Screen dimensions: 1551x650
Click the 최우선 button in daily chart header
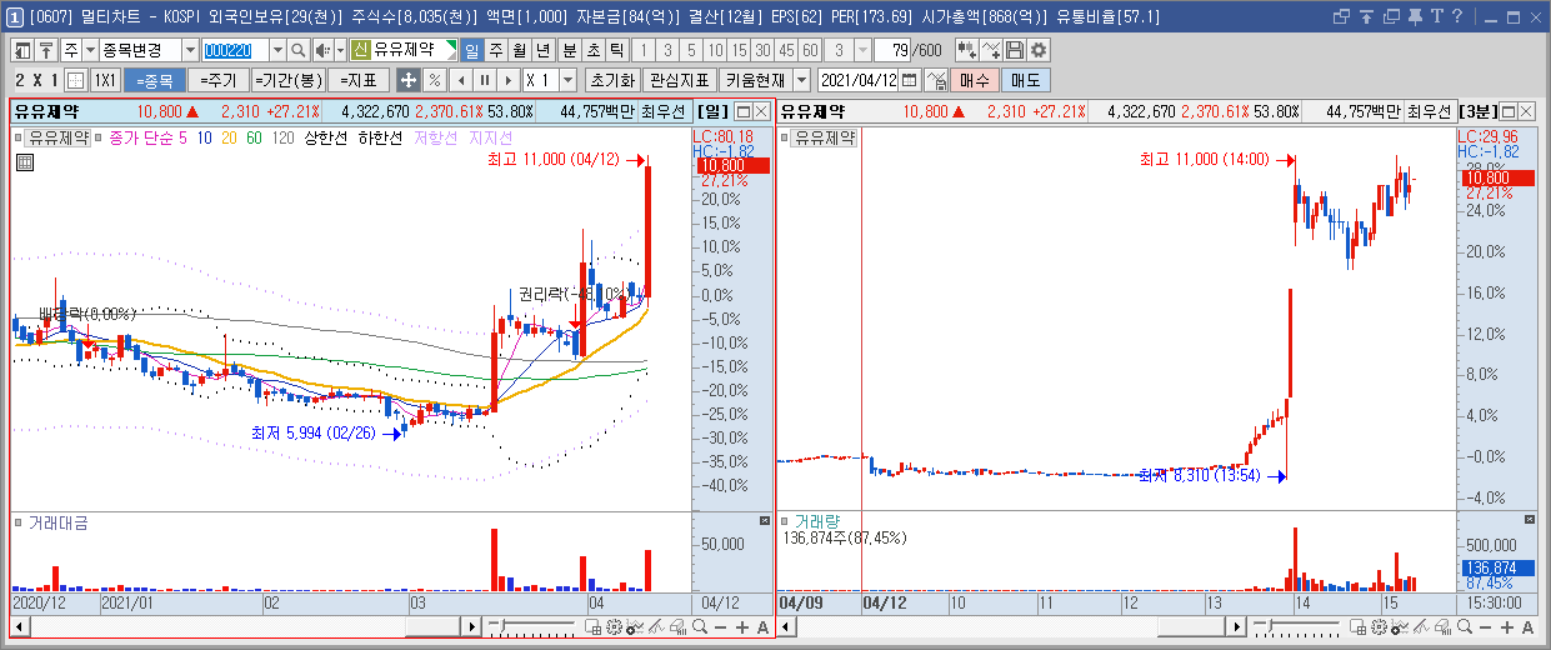pos(664,111)
